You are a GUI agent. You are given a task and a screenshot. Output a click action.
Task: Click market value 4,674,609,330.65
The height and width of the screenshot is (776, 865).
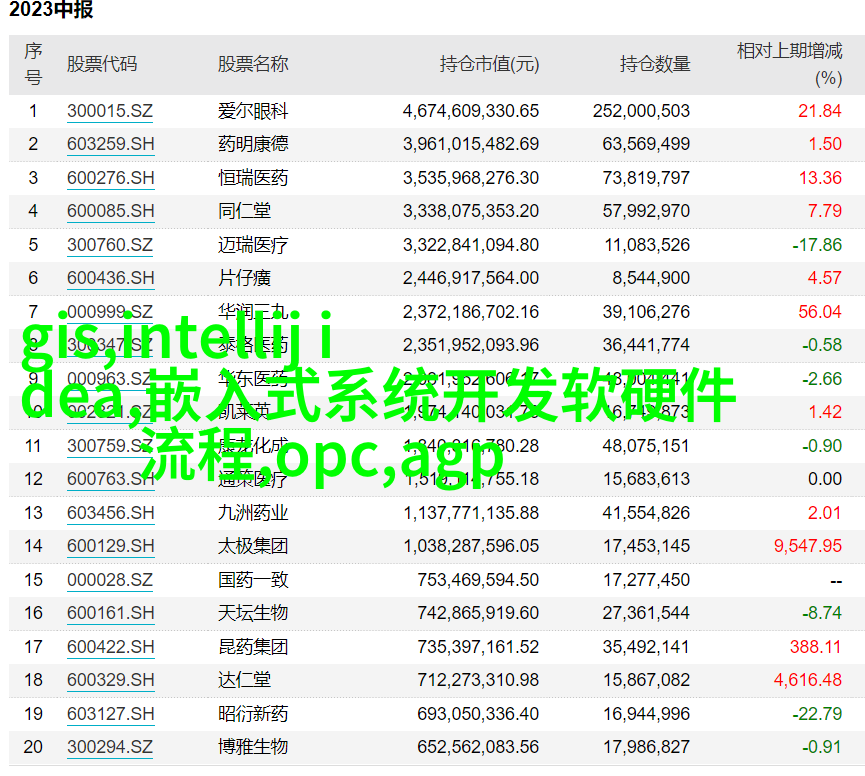coord(471,111)
